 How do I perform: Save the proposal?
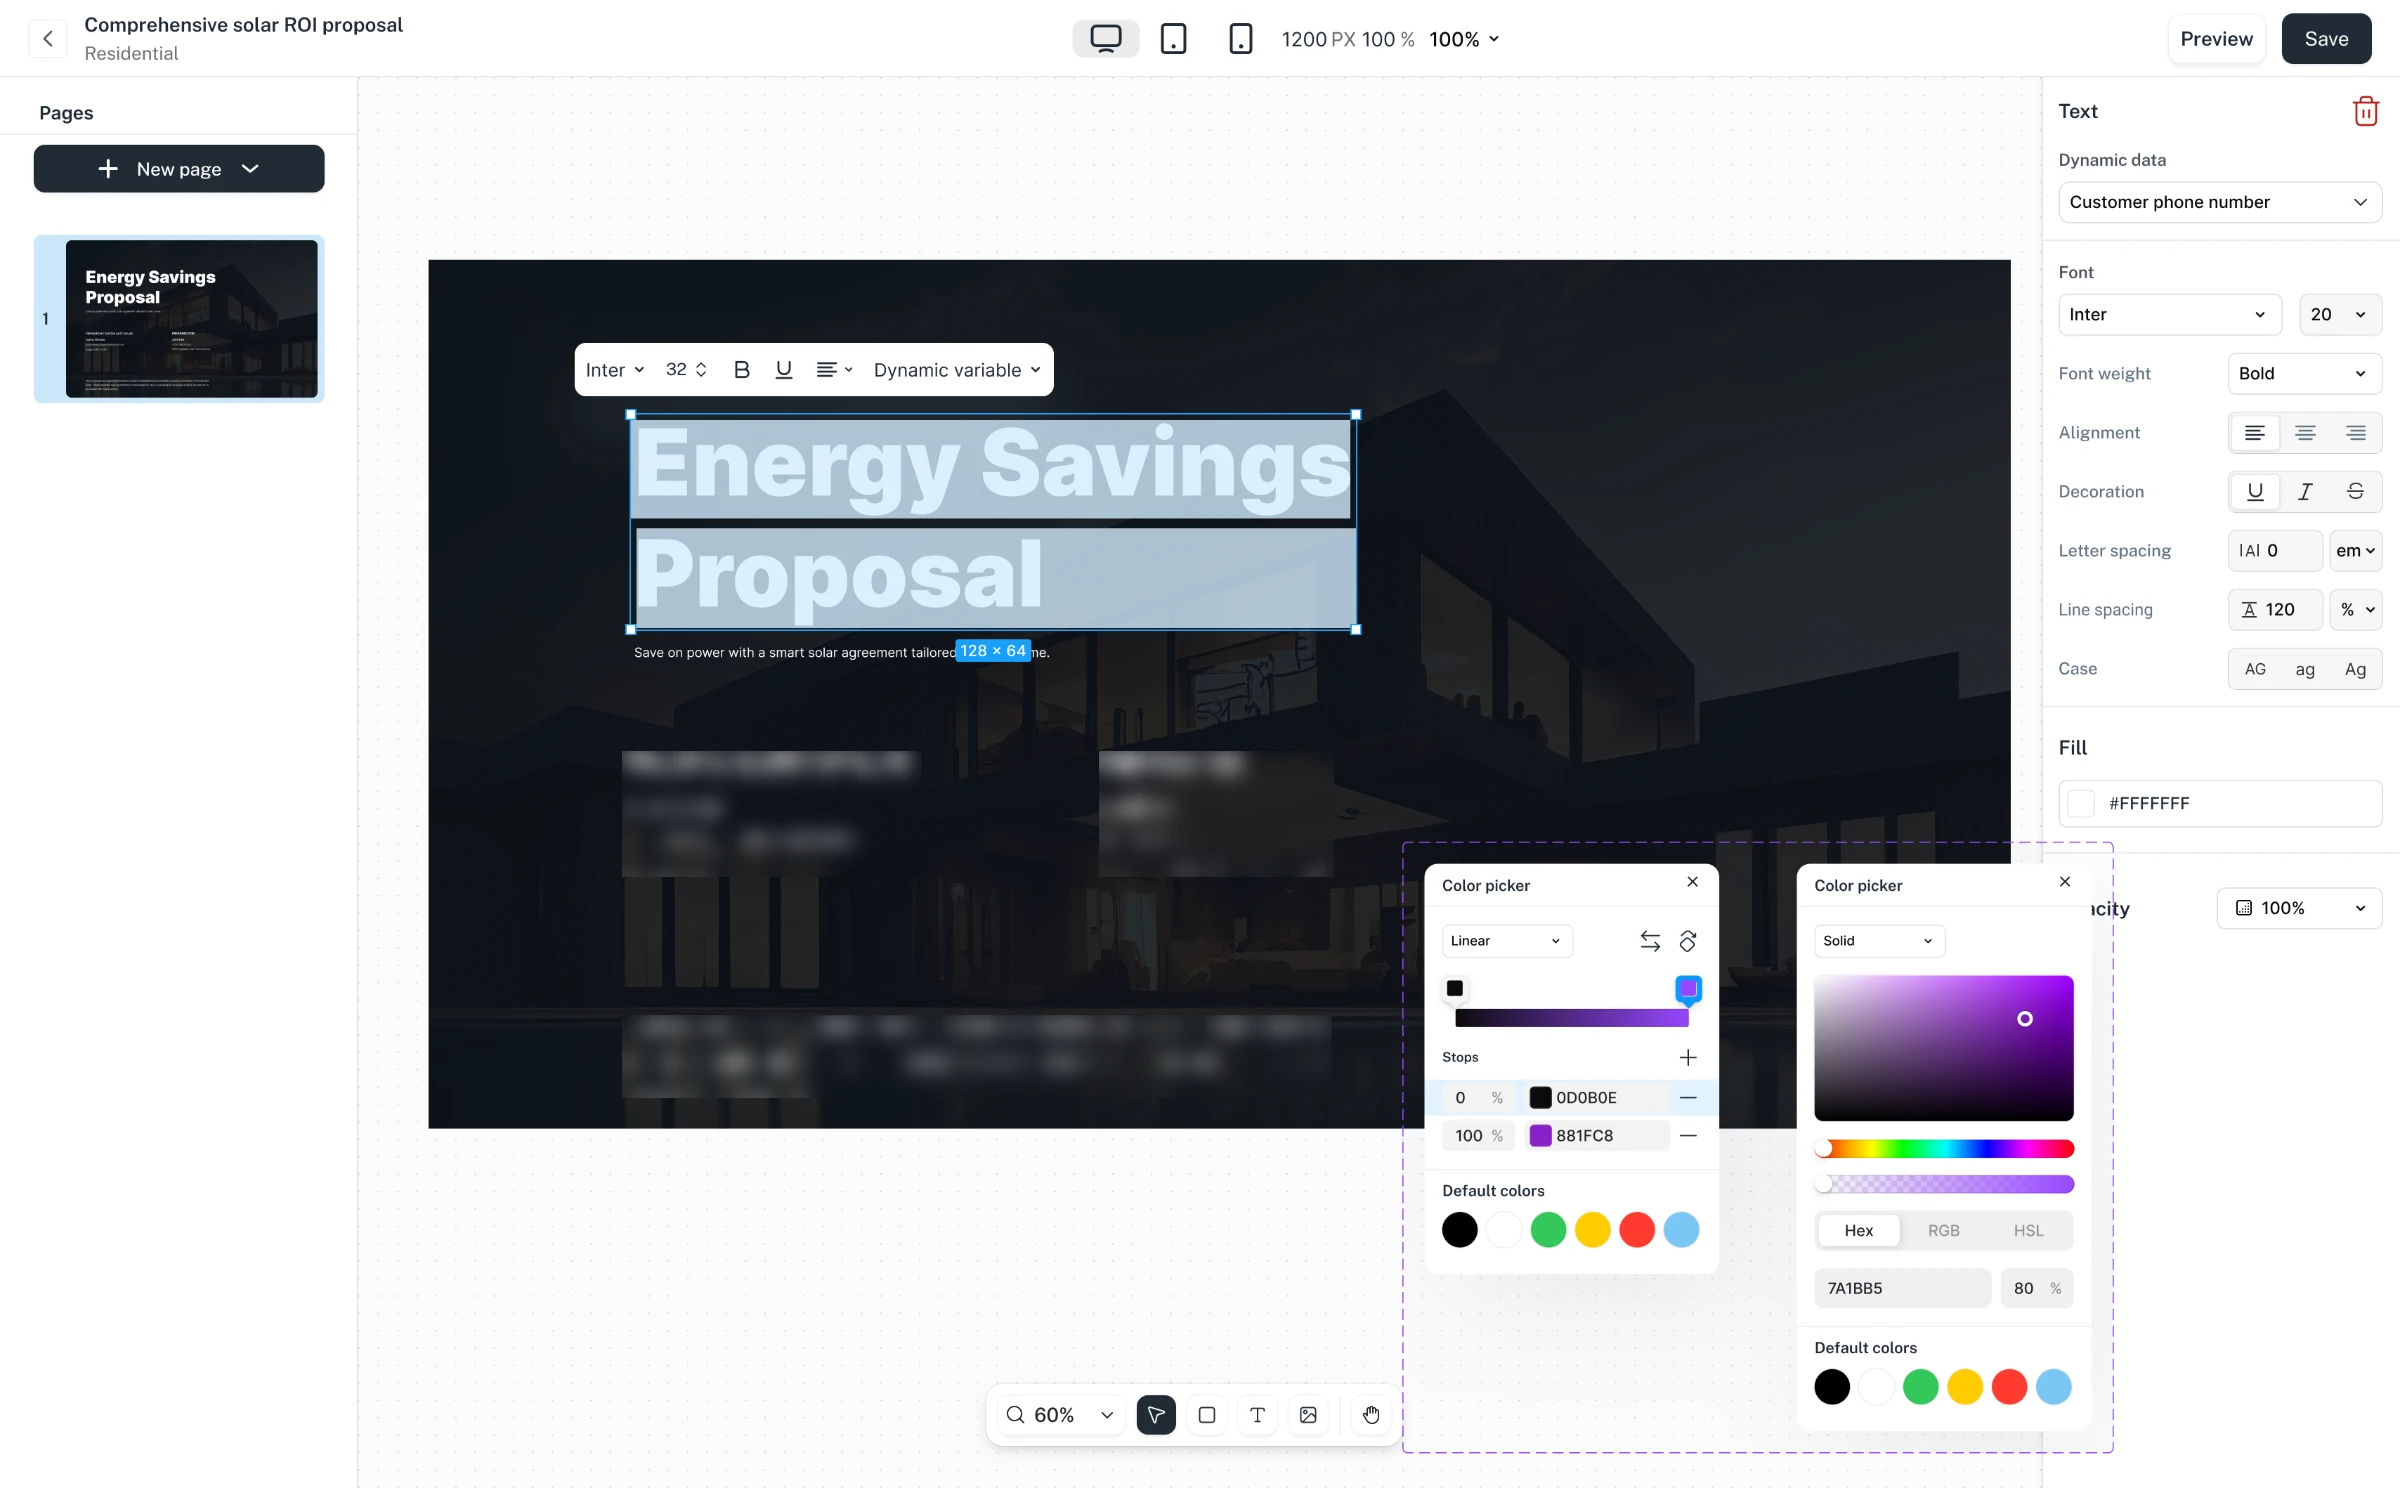click(2326, 39)
